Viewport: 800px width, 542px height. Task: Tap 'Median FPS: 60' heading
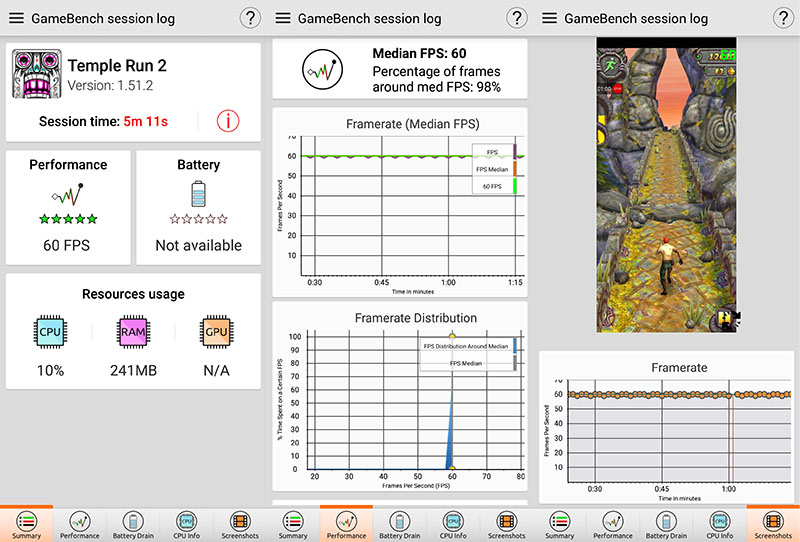(x=419, y=53)
